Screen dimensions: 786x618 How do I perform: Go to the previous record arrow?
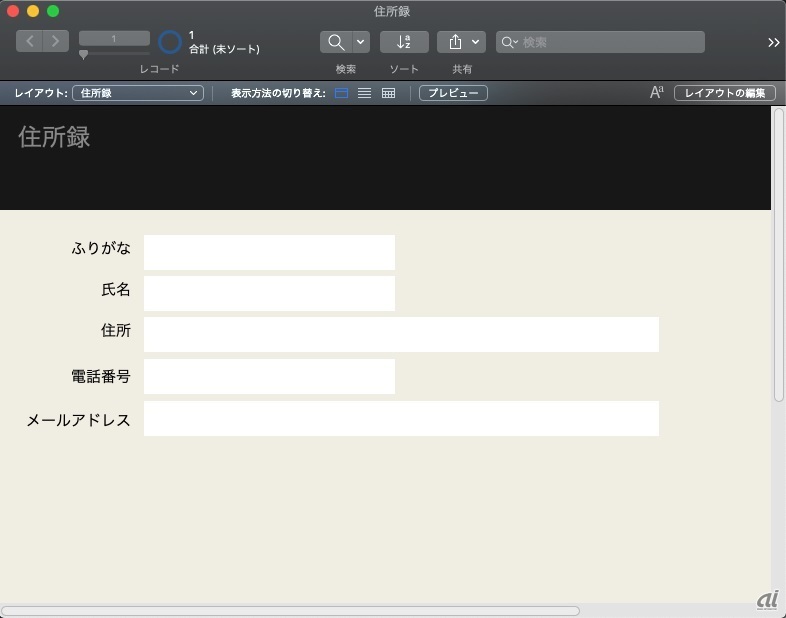[30, 41]
